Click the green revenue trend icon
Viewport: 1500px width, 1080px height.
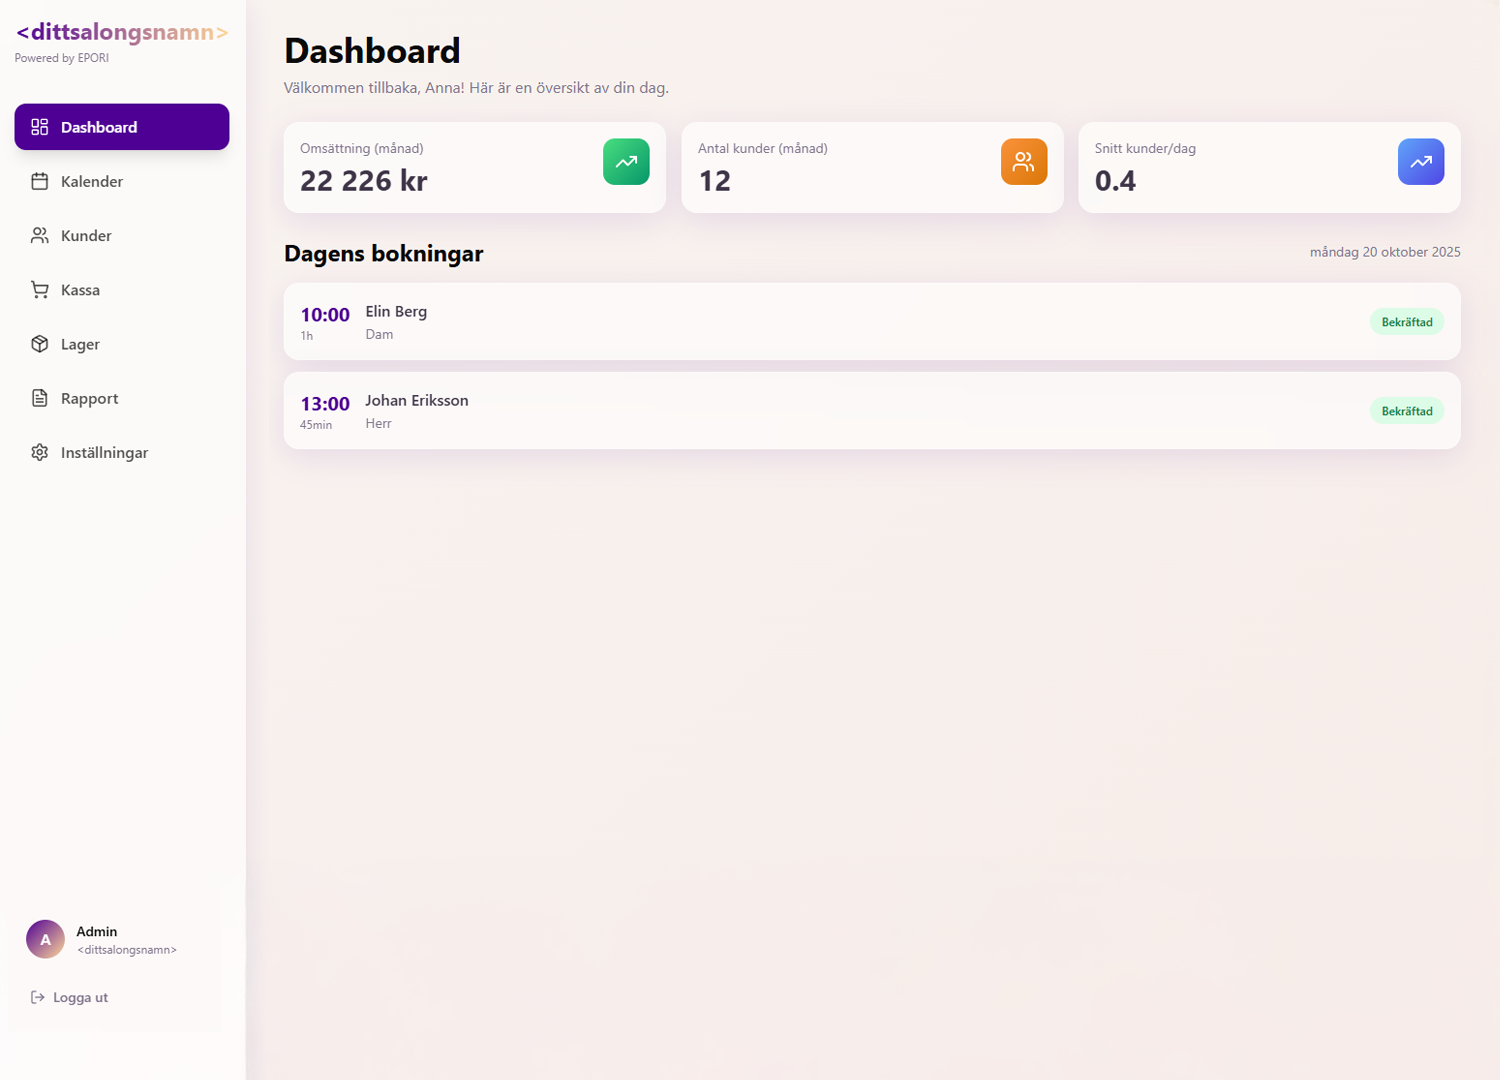coord(626,162)
